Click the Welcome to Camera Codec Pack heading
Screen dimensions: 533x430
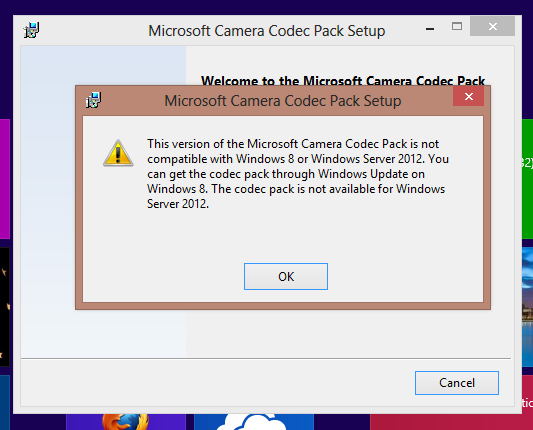343,80
